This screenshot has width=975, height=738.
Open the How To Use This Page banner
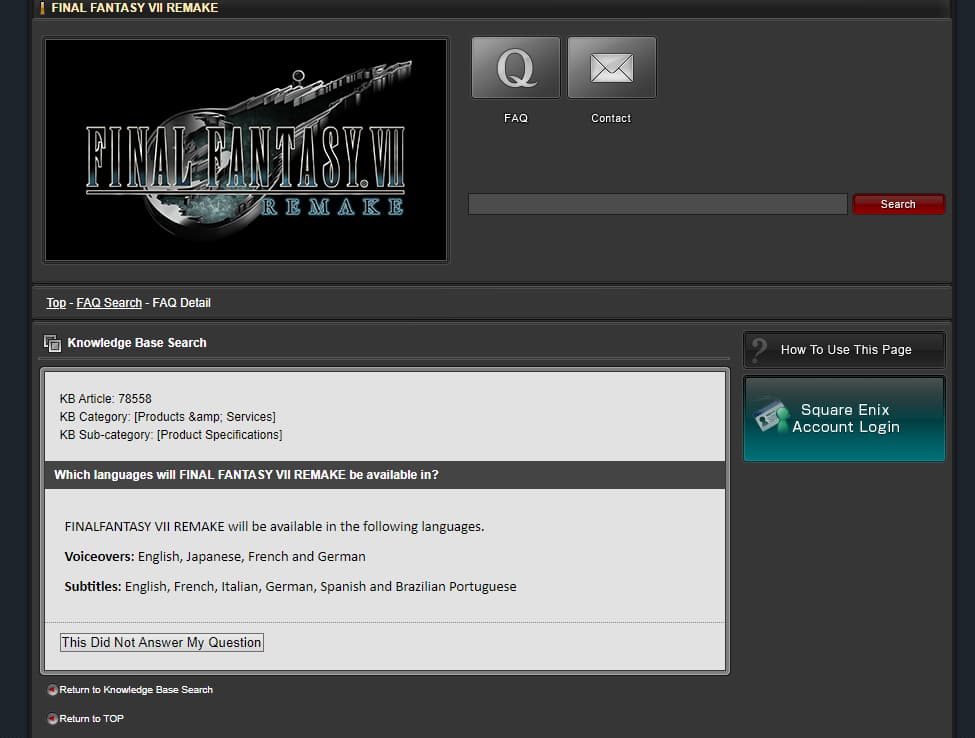(x=845, y=350)
